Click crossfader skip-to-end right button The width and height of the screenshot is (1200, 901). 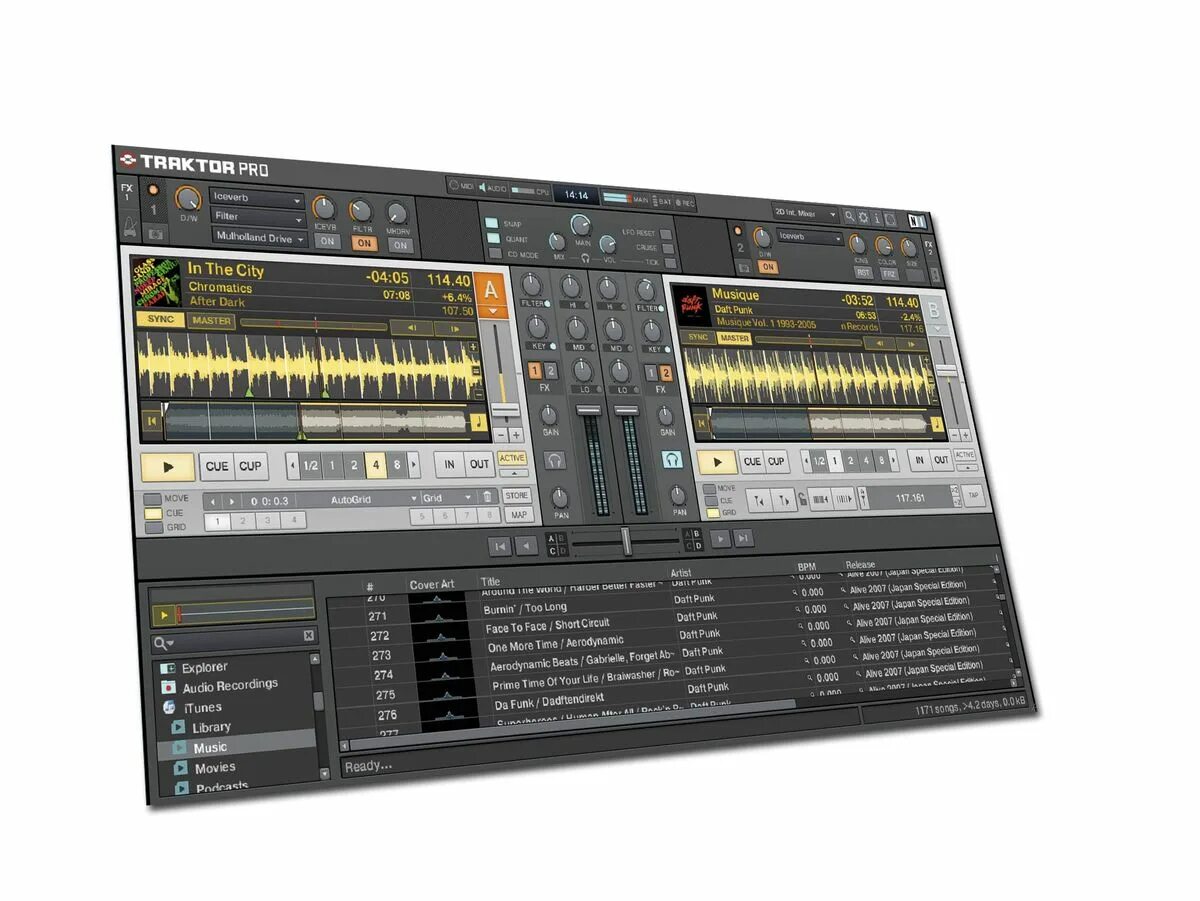pos(743,538)
